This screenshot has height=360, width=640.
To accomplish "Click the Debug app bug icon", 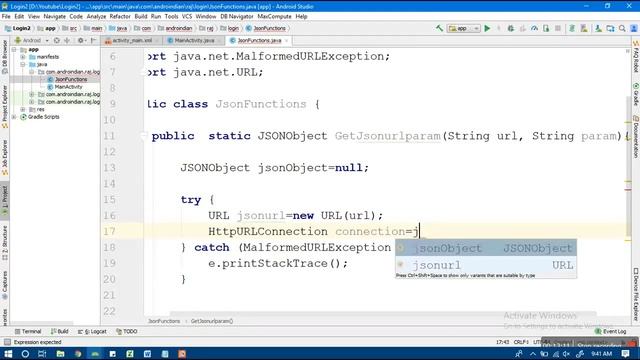I will (511, 28).
